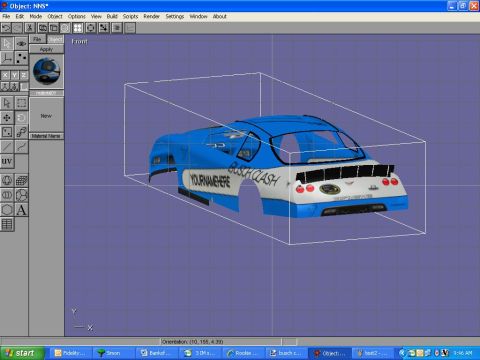Add a sphere primitive

7,181
